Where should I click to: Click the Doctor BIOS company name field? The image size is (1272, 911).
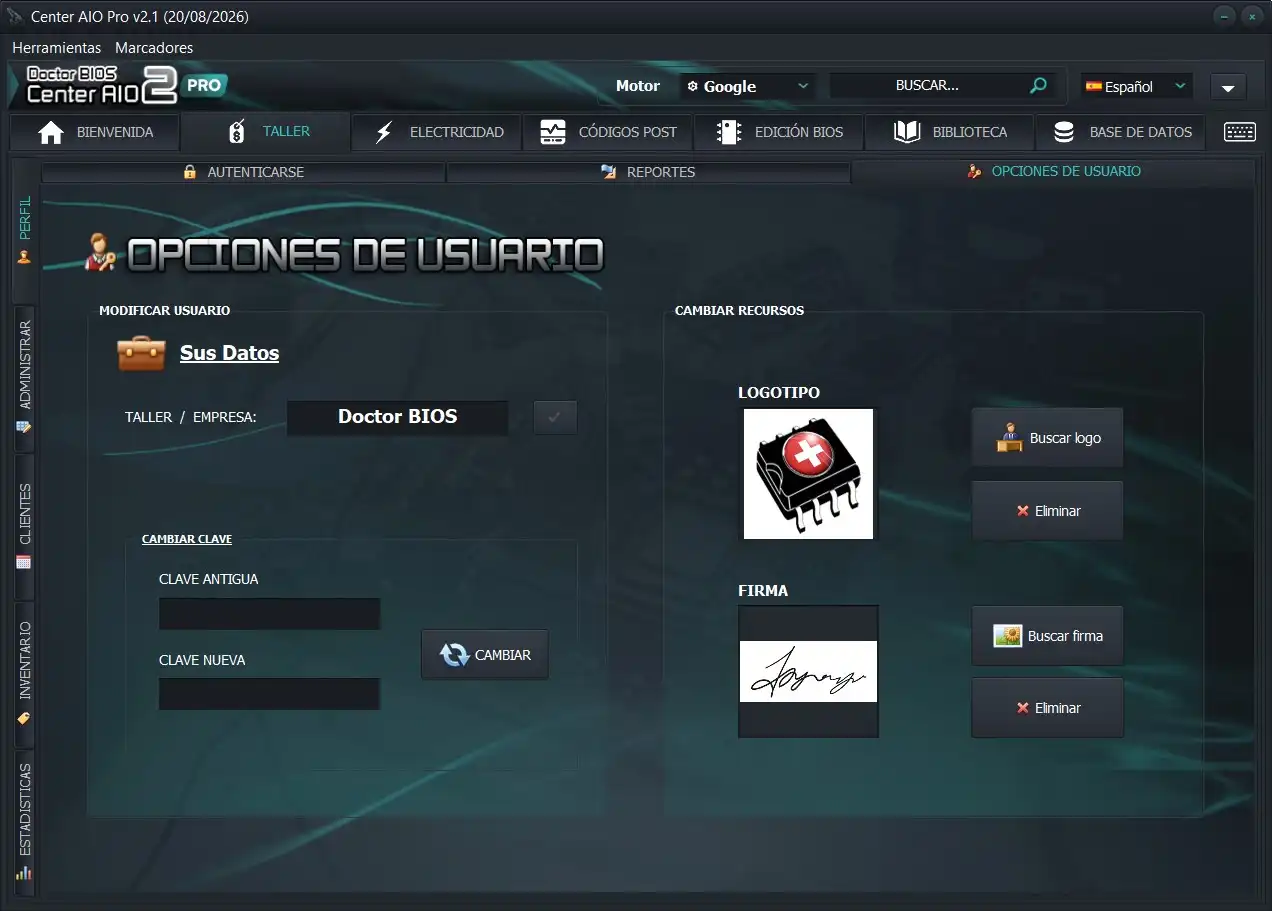click(398, 417)
